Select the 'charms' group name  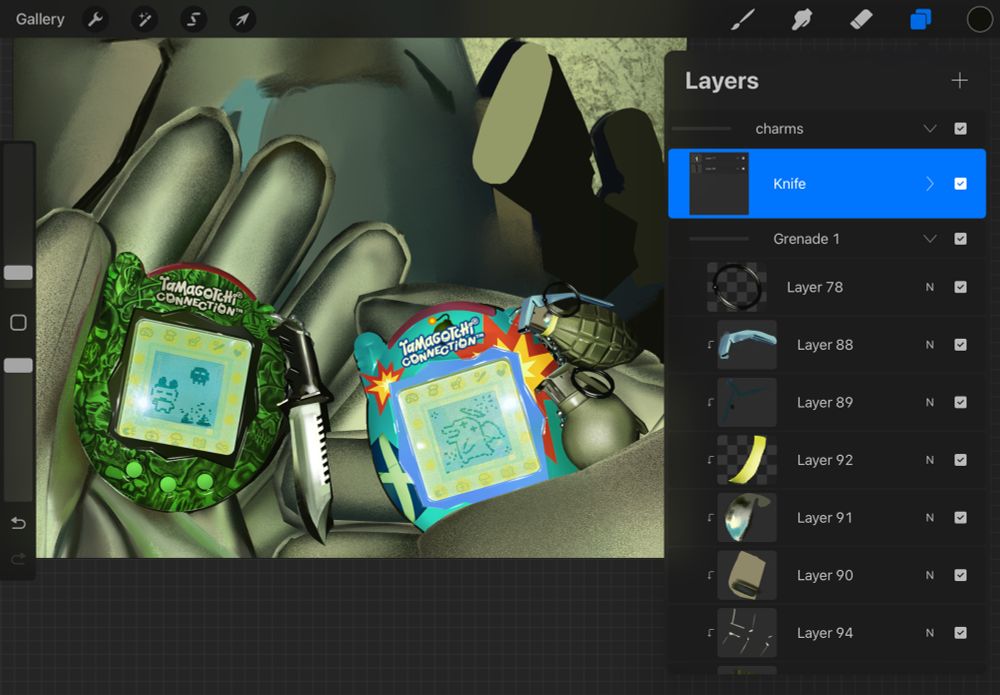click(779, 129)
